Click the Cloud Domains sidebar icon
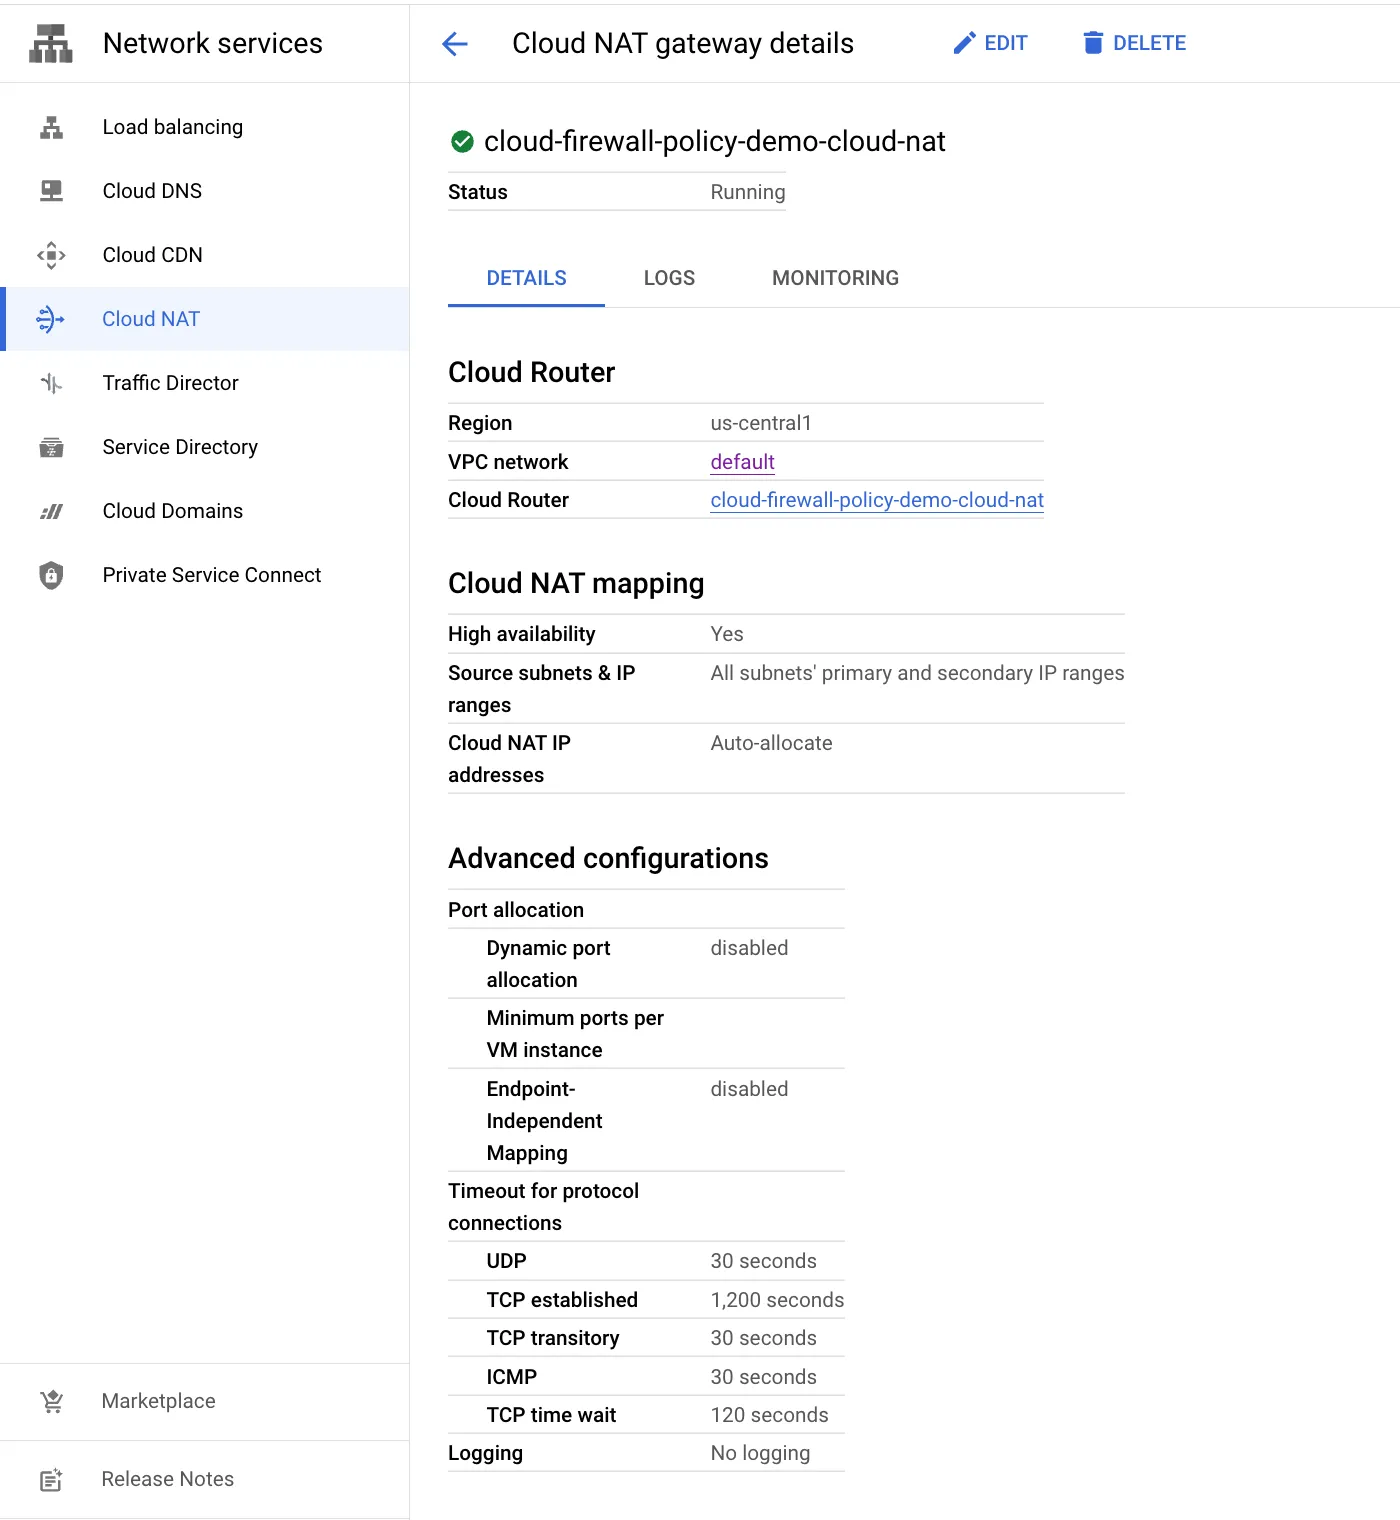The width and height of the screenshot is (1400, 1520). 51,511
